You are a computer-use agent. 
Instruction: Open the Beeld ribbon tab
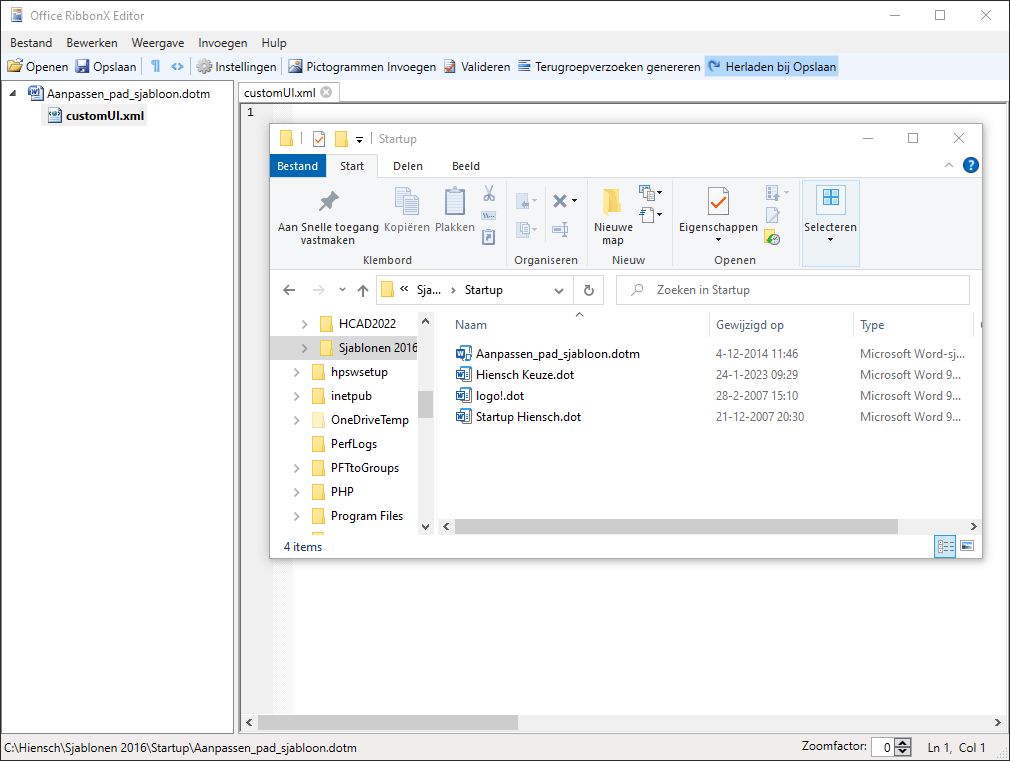[466, 166]
